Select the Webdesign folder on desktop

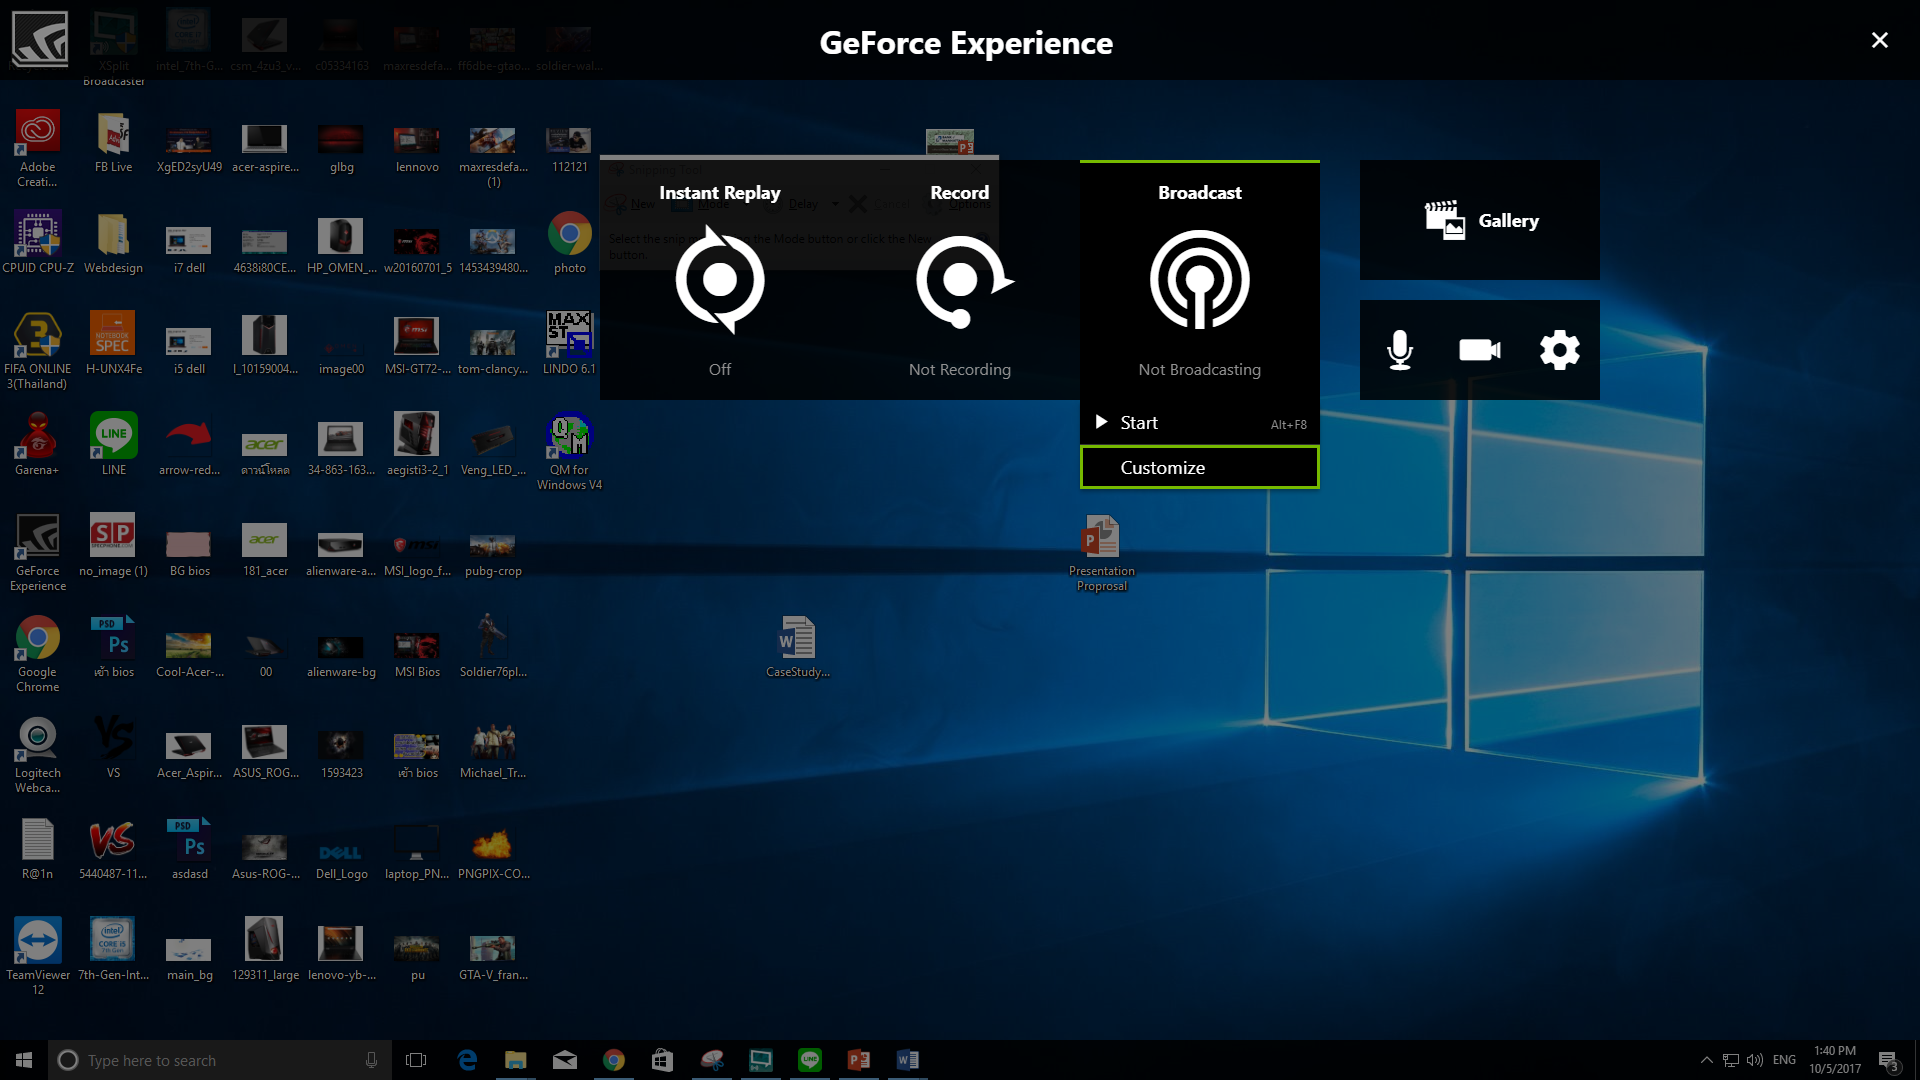[x=113, y=243]
